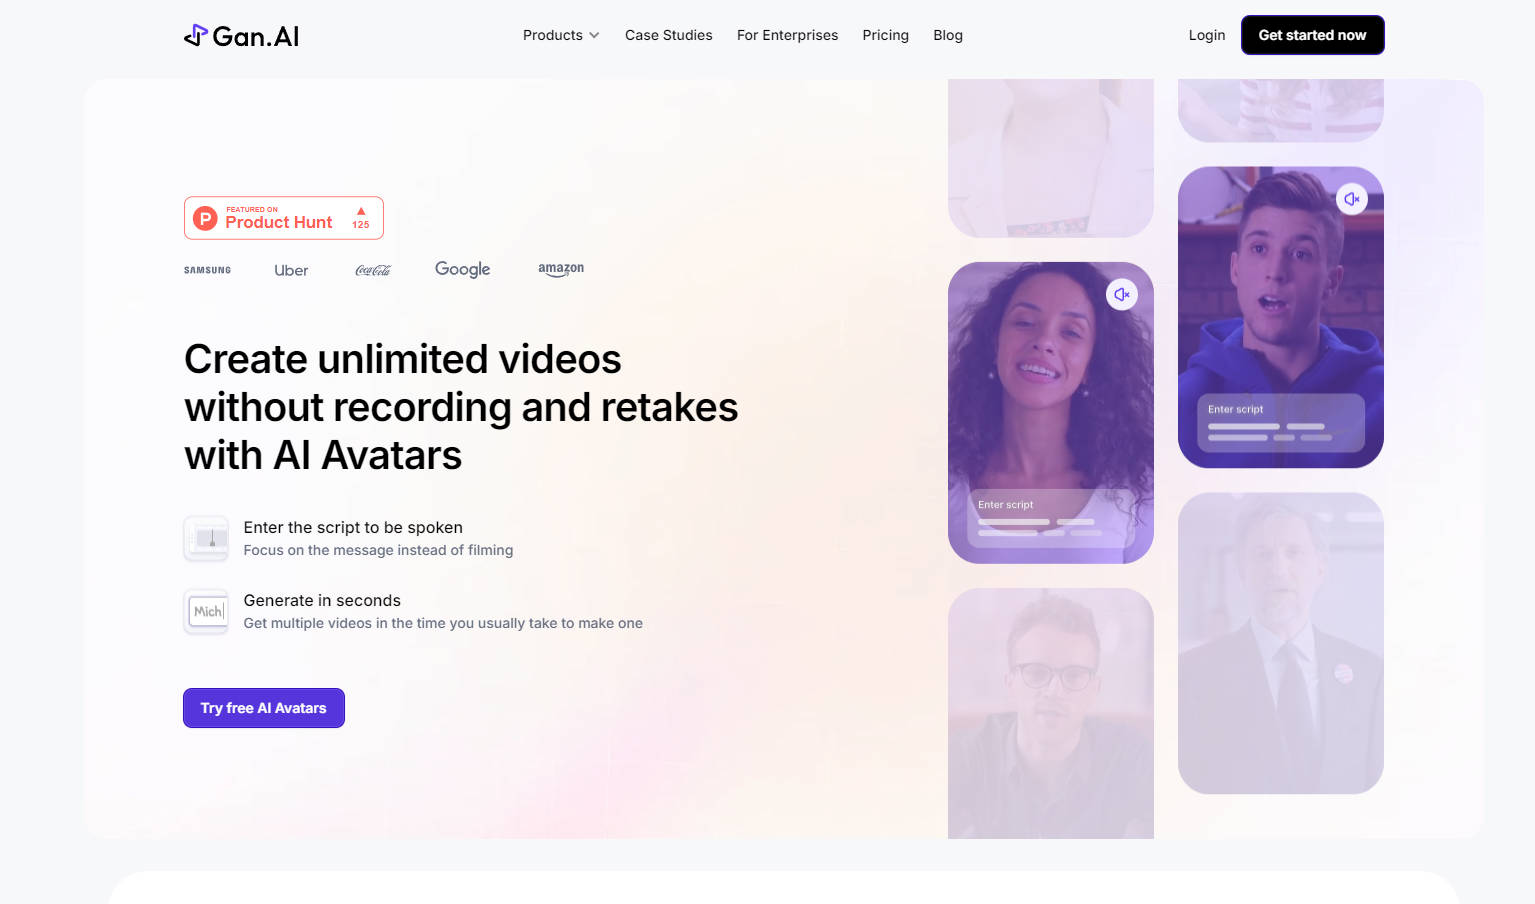
Task: Select the Product Hunt badge icon
Action: (204, 217)
